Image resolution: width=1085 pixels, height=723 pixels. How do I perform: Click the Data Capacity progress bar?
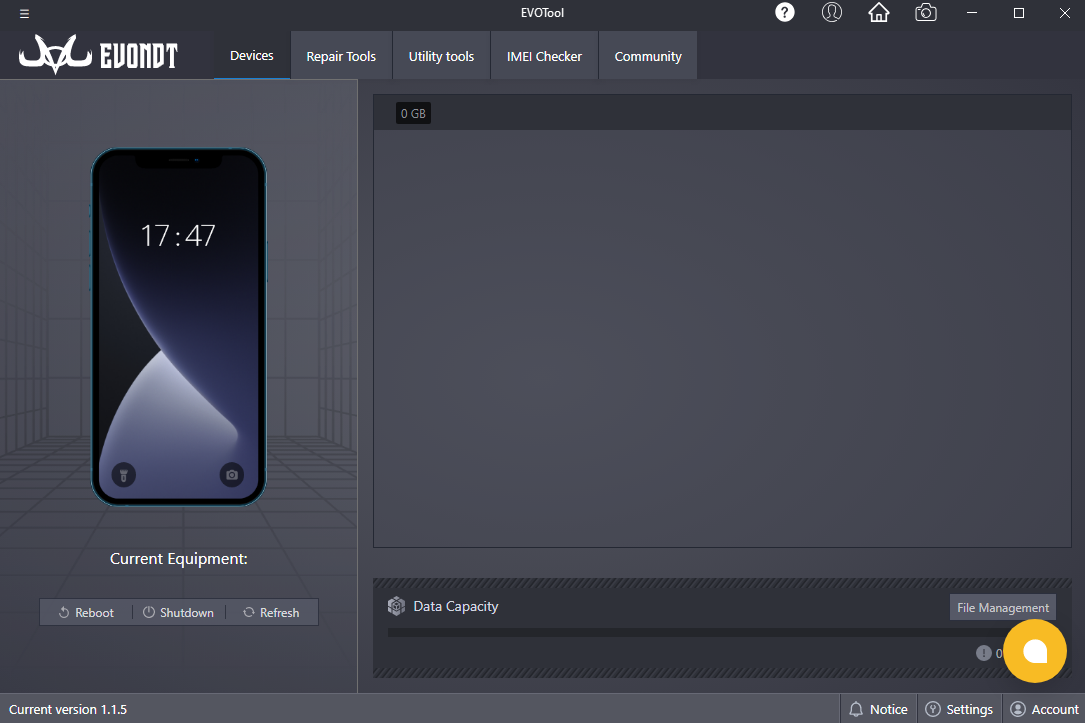pyautogui.click(x=690, y=632)
